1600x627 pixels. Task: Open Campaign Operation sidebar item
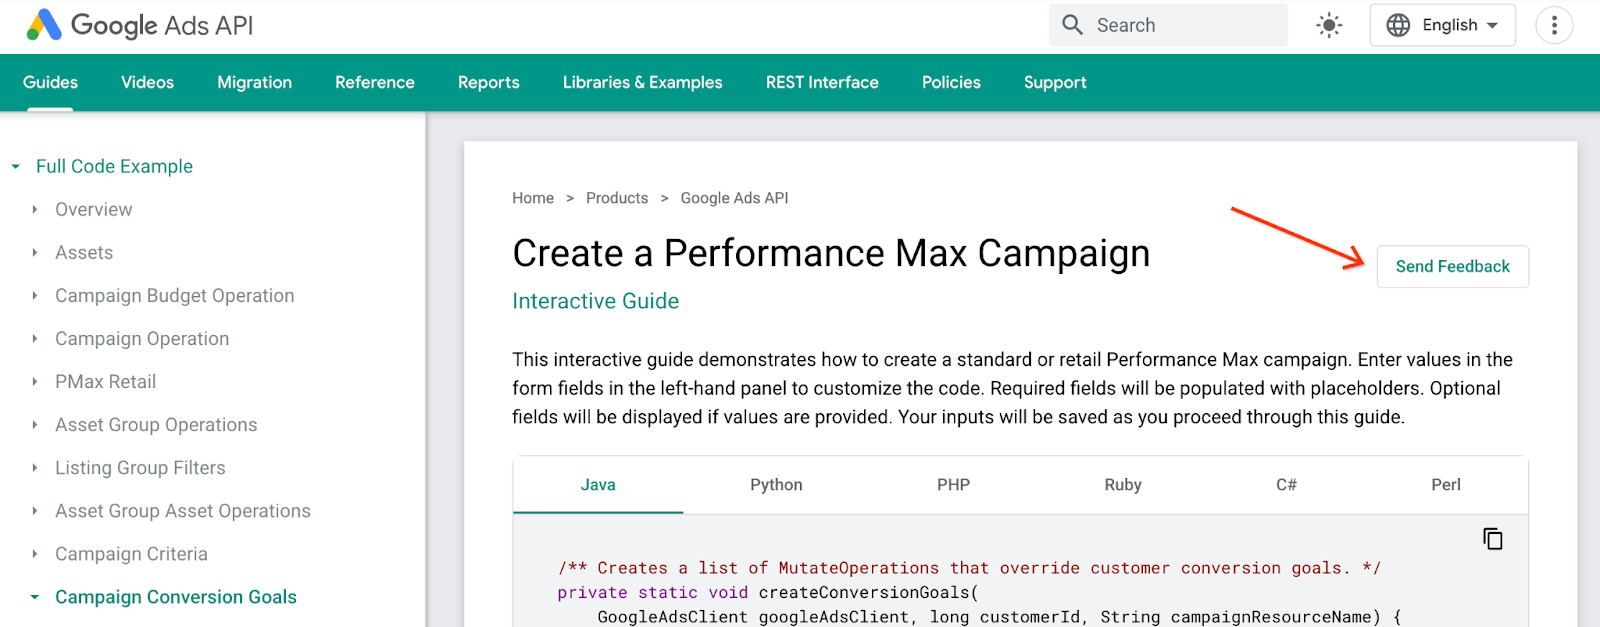pyautogui.click(x=142, y=339)
